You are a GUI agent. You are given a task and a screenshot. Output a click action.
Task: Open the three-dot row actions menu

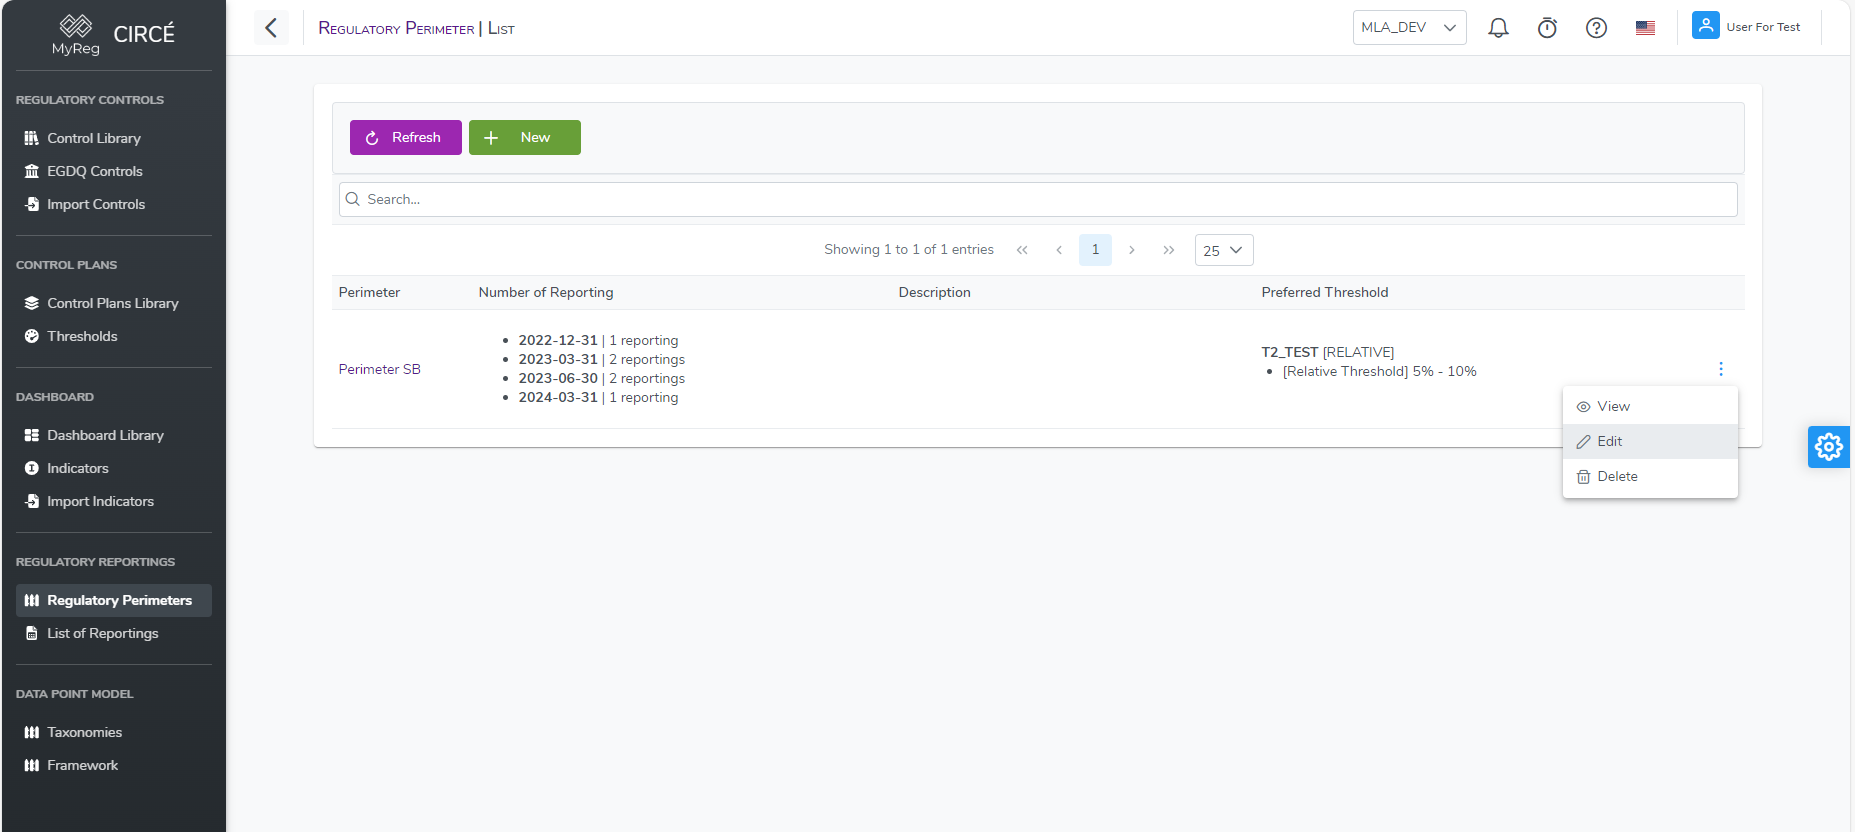pos(1720,369)
